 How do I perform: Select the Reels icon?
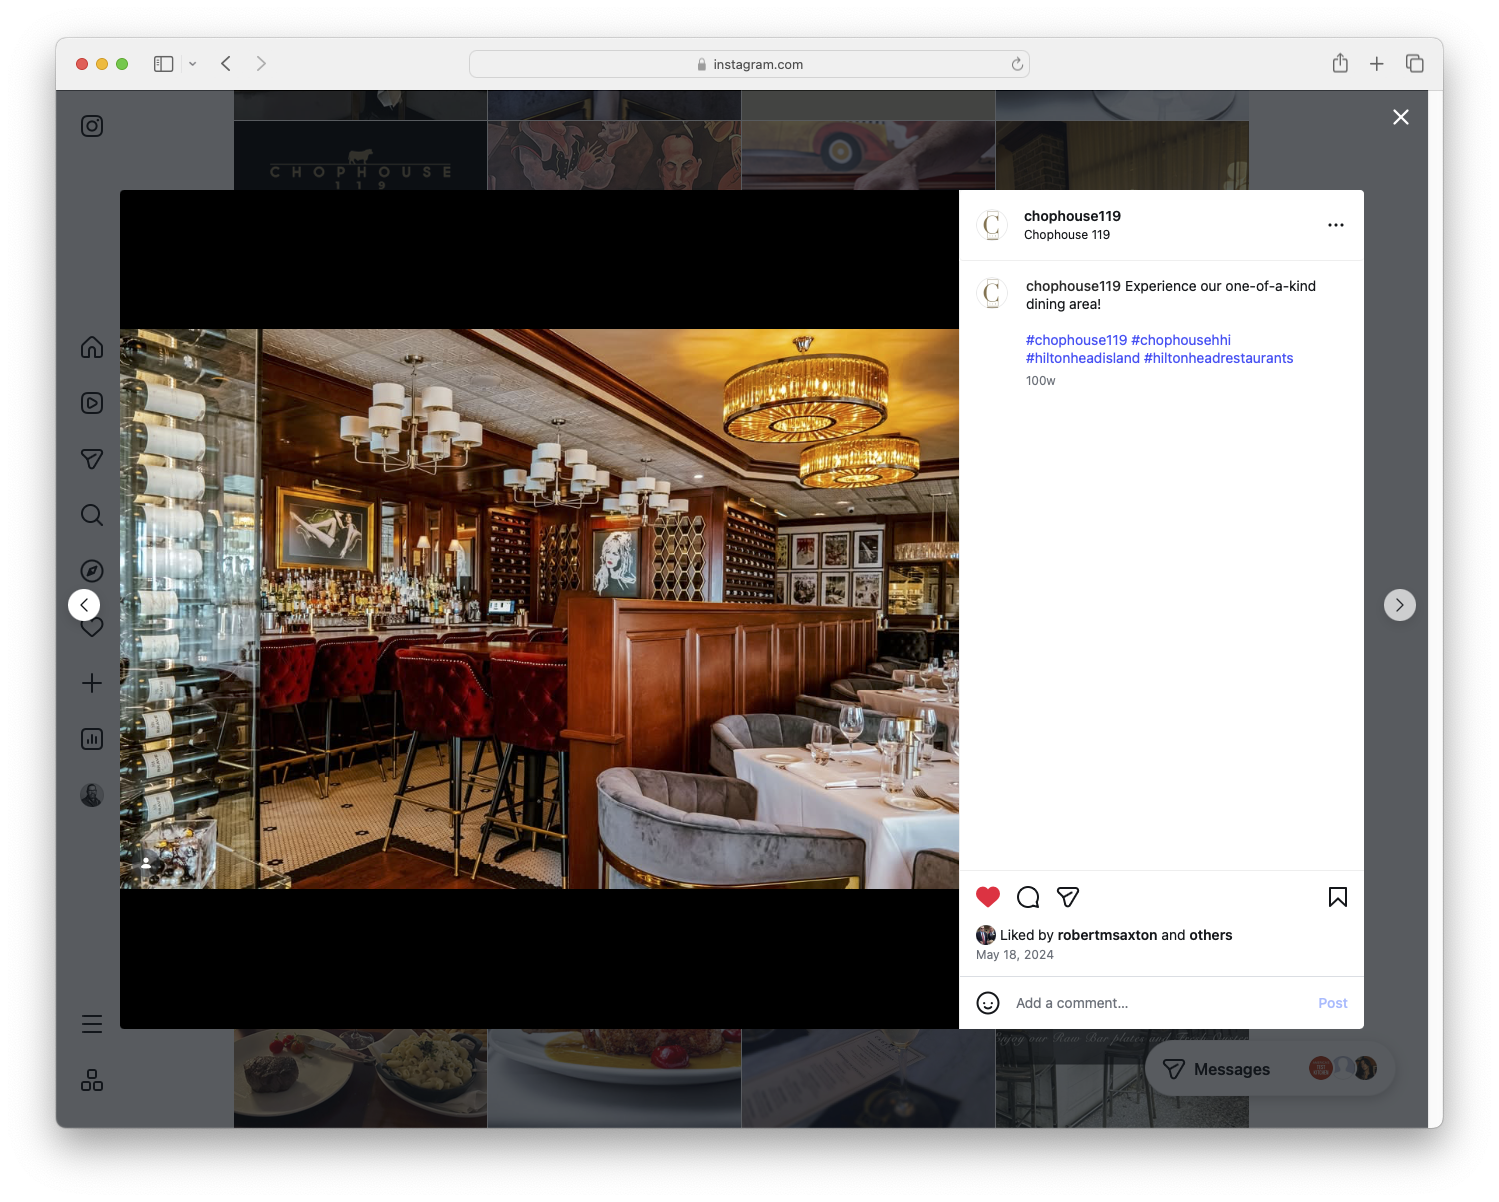click(x=91, y=403)
